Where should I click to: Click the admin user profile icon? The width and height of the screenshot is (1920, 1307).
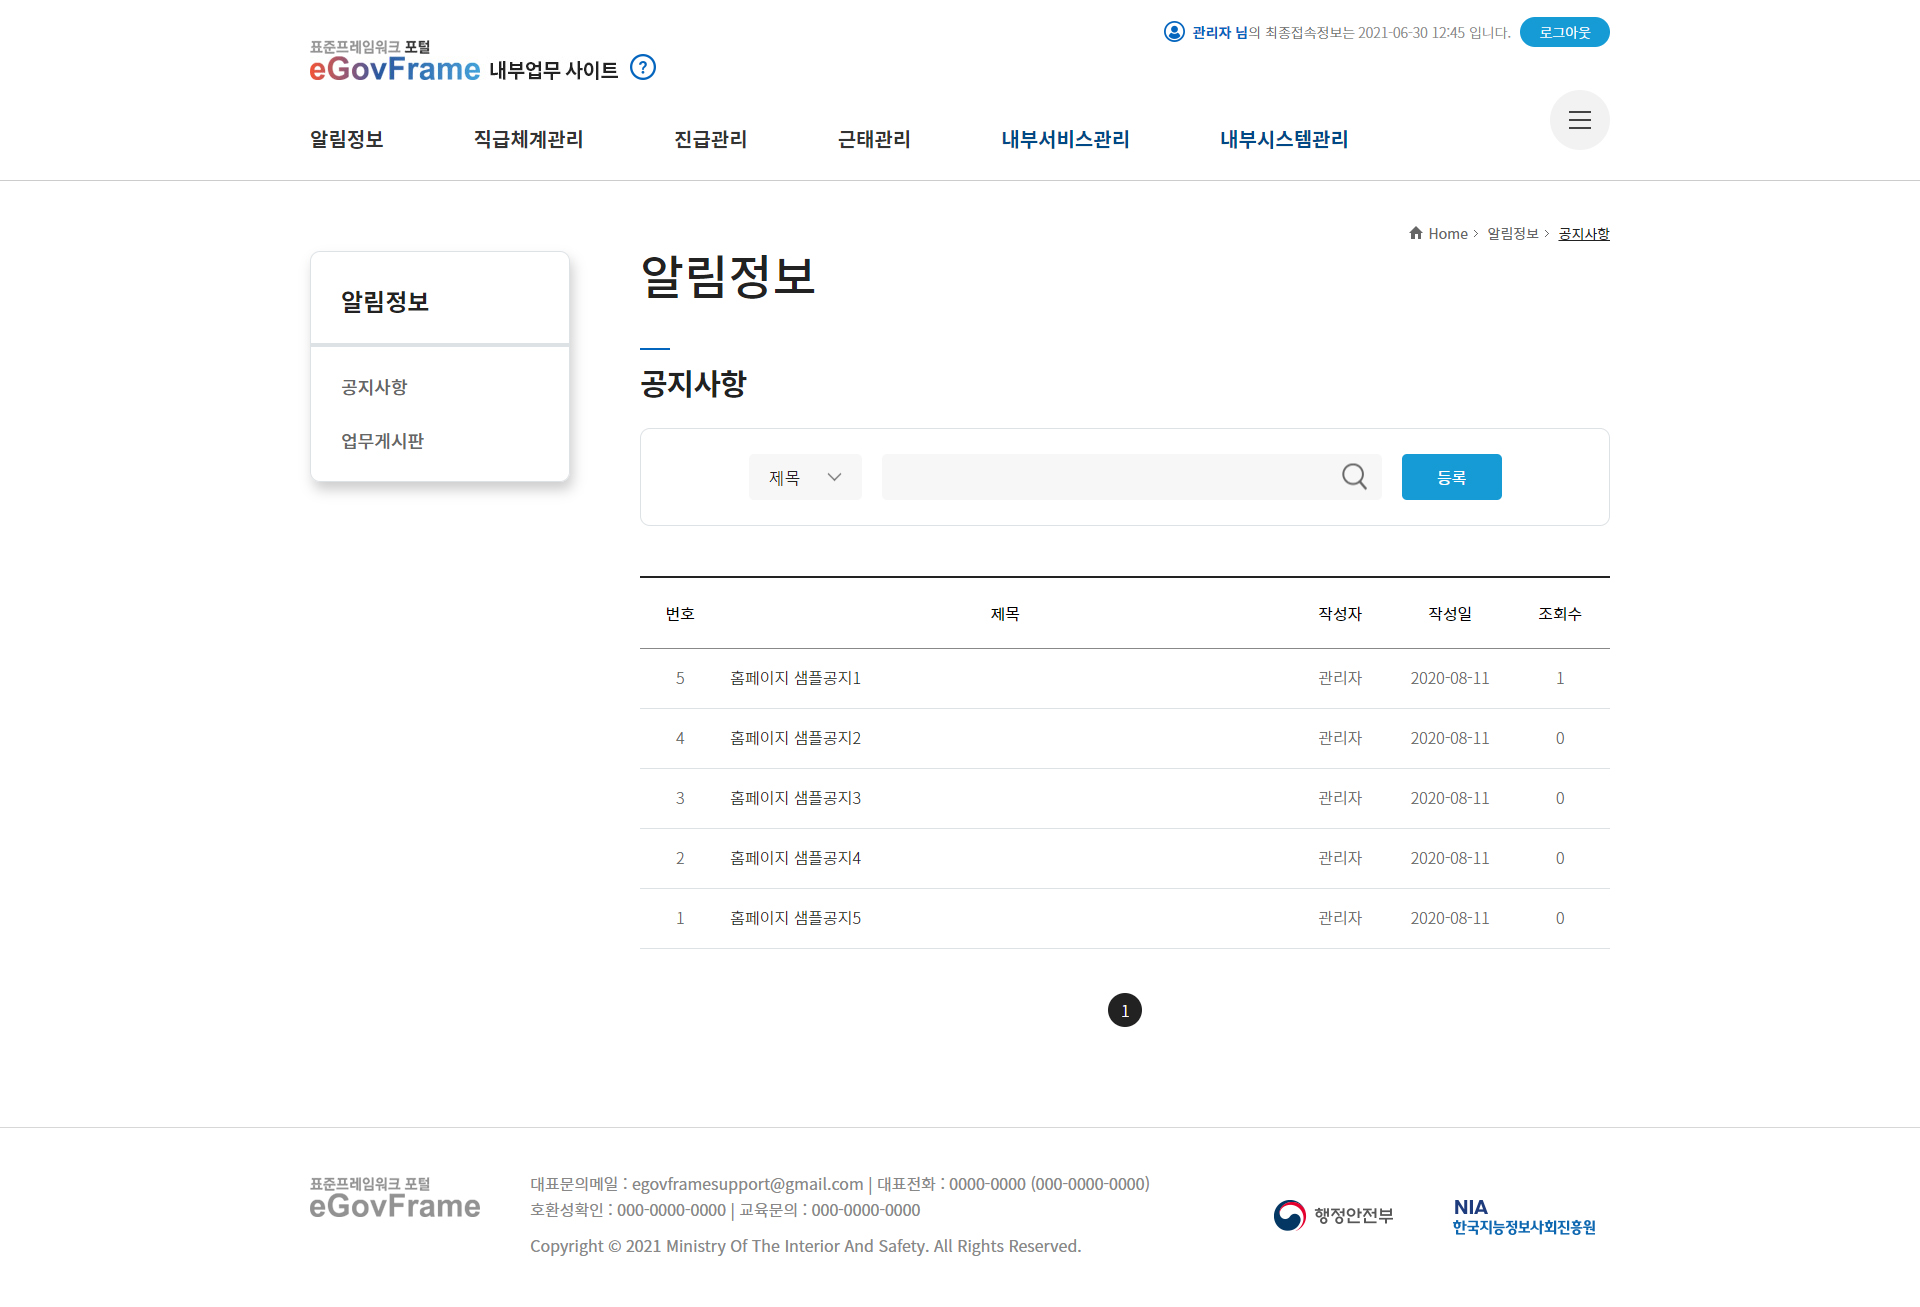pyautogui.click(x=1174, y=32)
